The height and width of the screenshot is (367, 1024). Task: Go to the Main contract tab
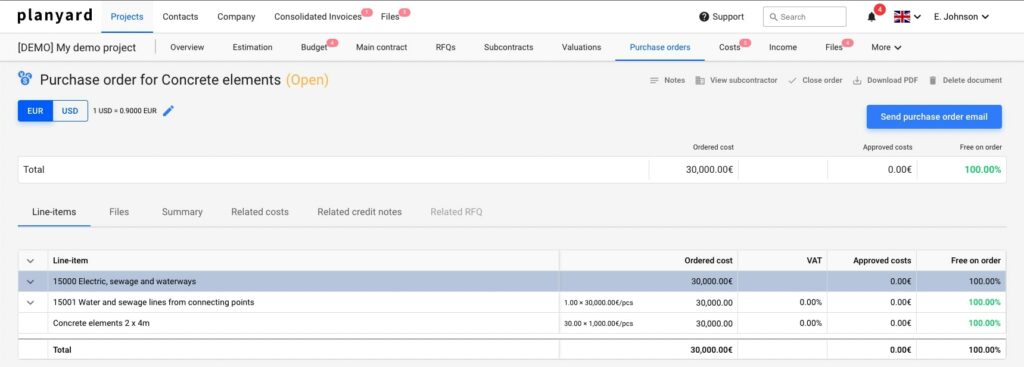click(x=381, y=47)
